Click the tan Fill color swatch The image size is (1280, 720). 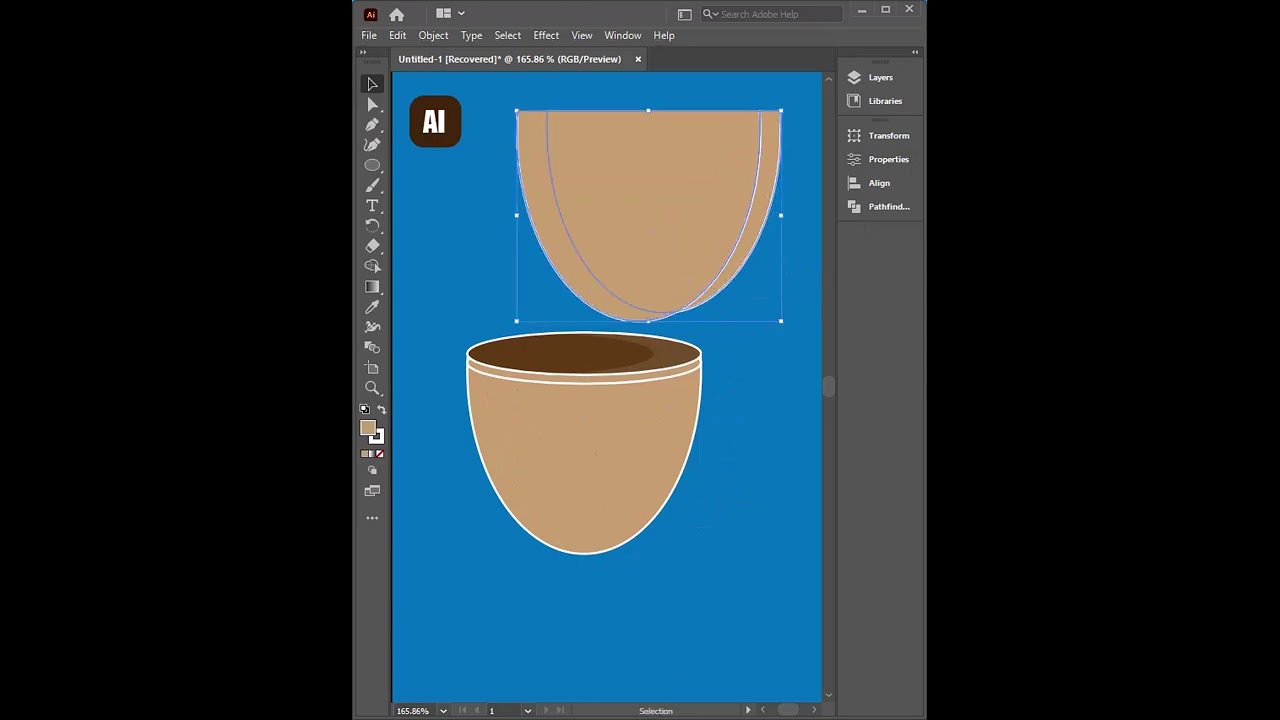368,428
